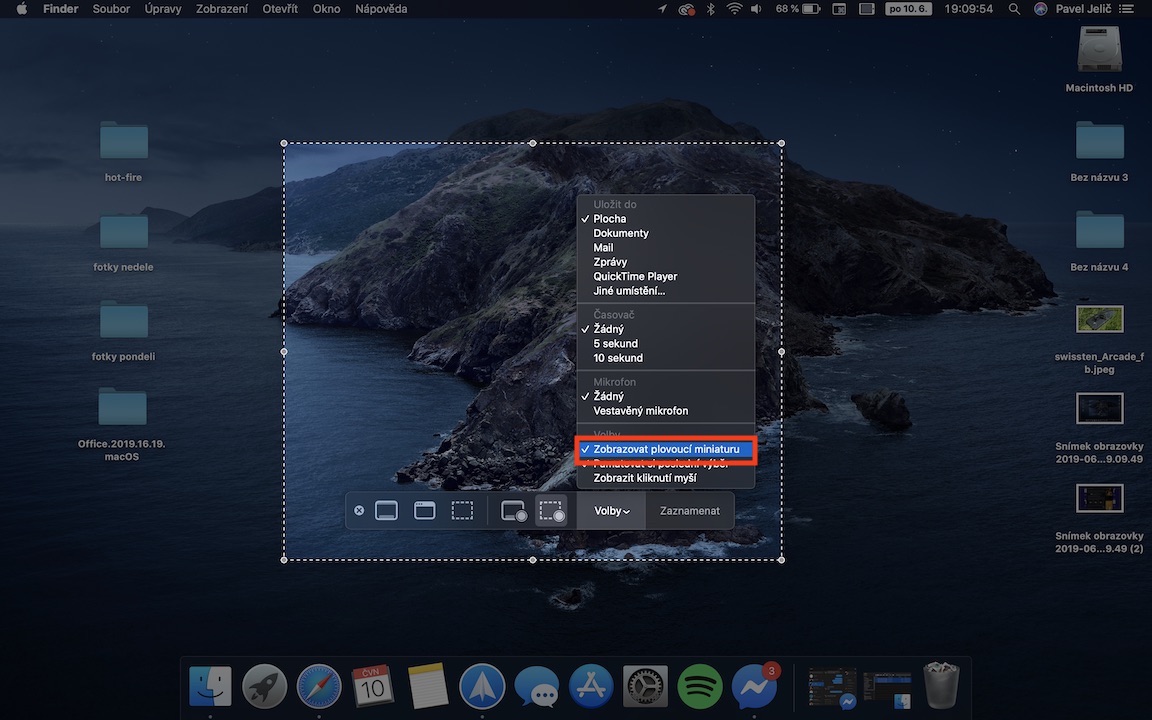Pick Jiné umístění… save location
This screenshot has height=720, width=1152.
(x=629, y=291)
